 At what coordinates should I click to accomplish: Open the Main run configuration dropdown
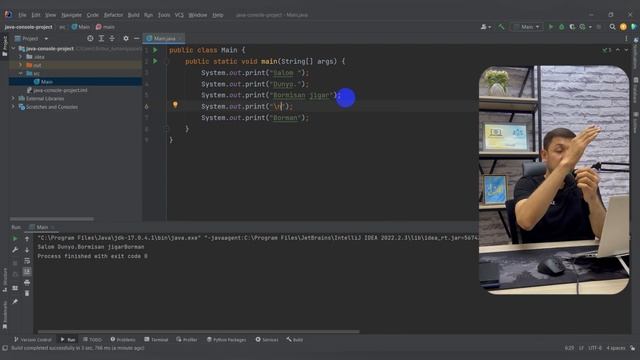pos(527,27)
